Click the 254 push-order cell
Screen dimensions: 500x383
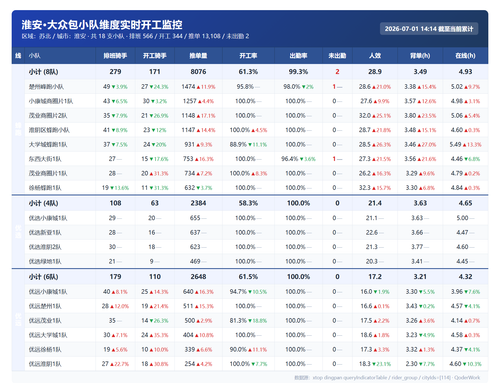coord(198,364)
